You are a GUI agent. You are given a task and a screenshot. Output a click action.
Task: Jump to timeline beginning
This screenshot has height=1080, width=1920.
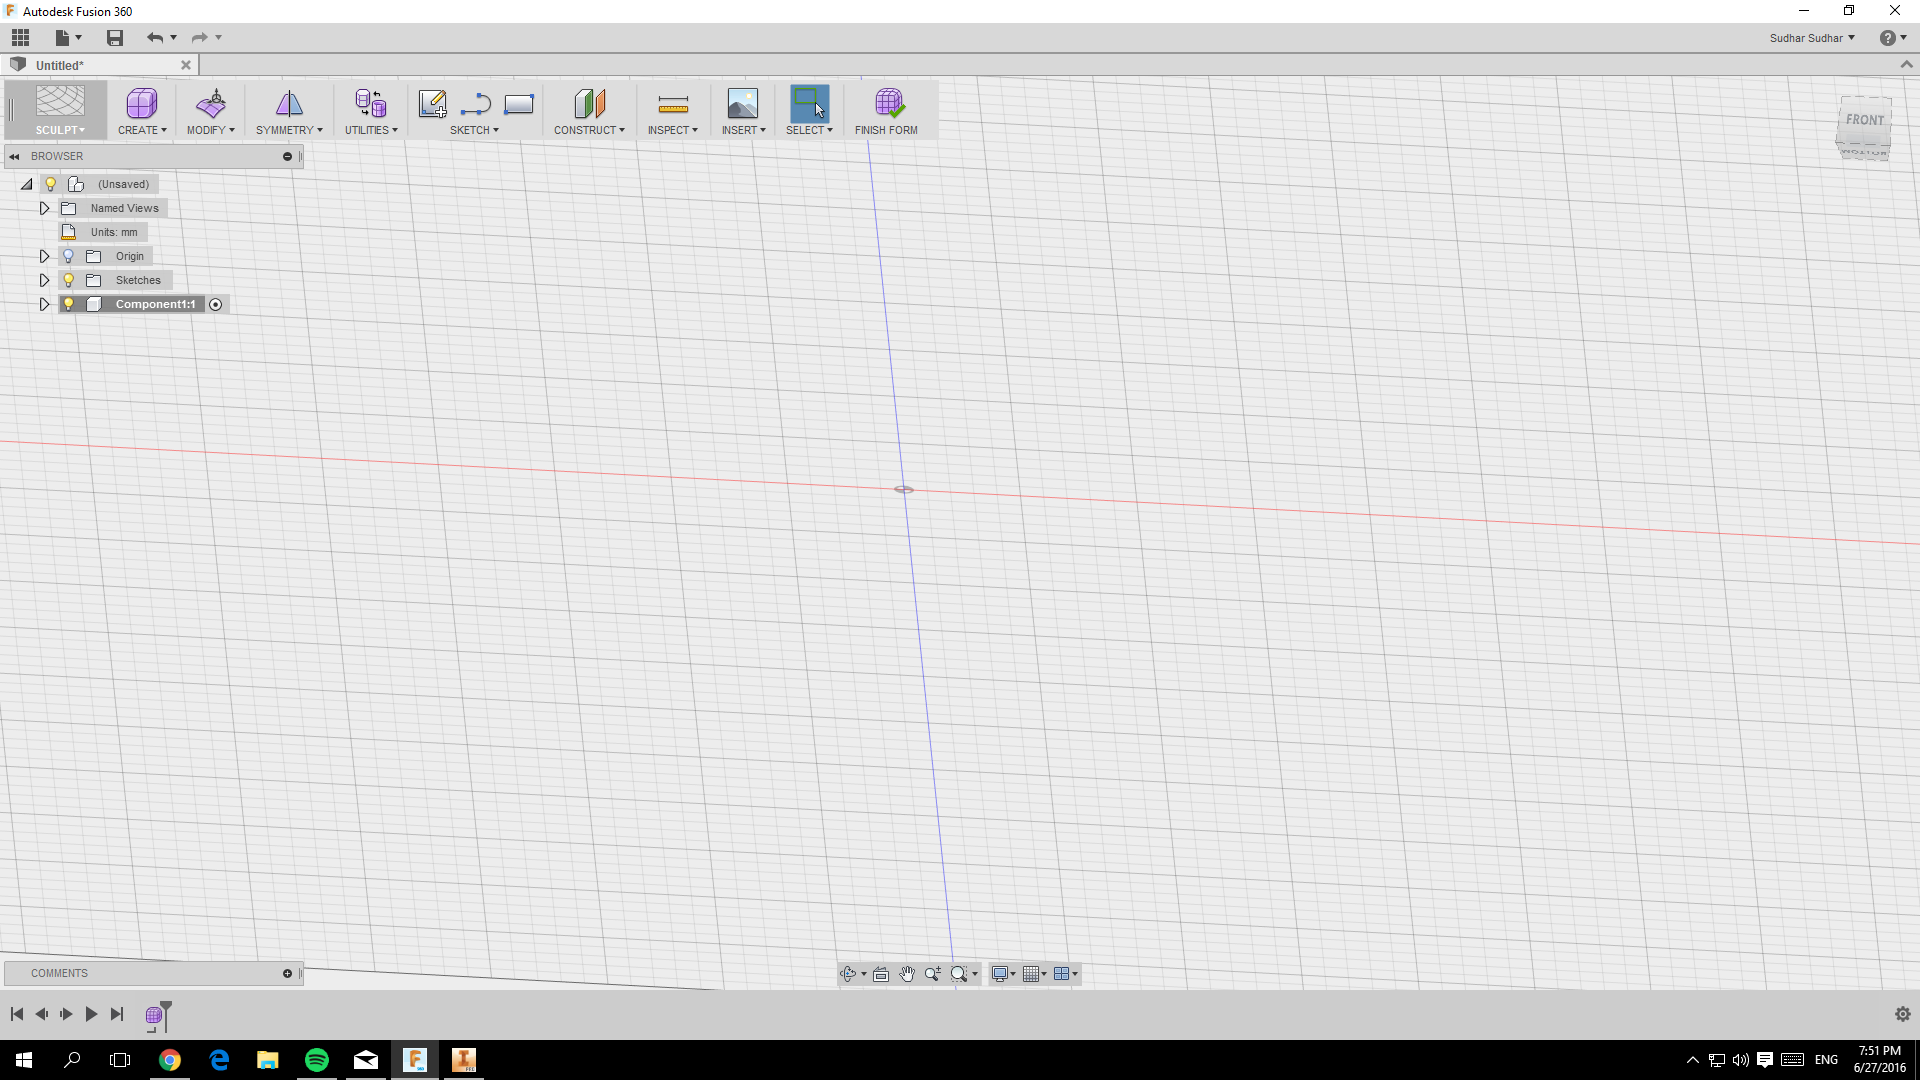[x=17, y=1014]
